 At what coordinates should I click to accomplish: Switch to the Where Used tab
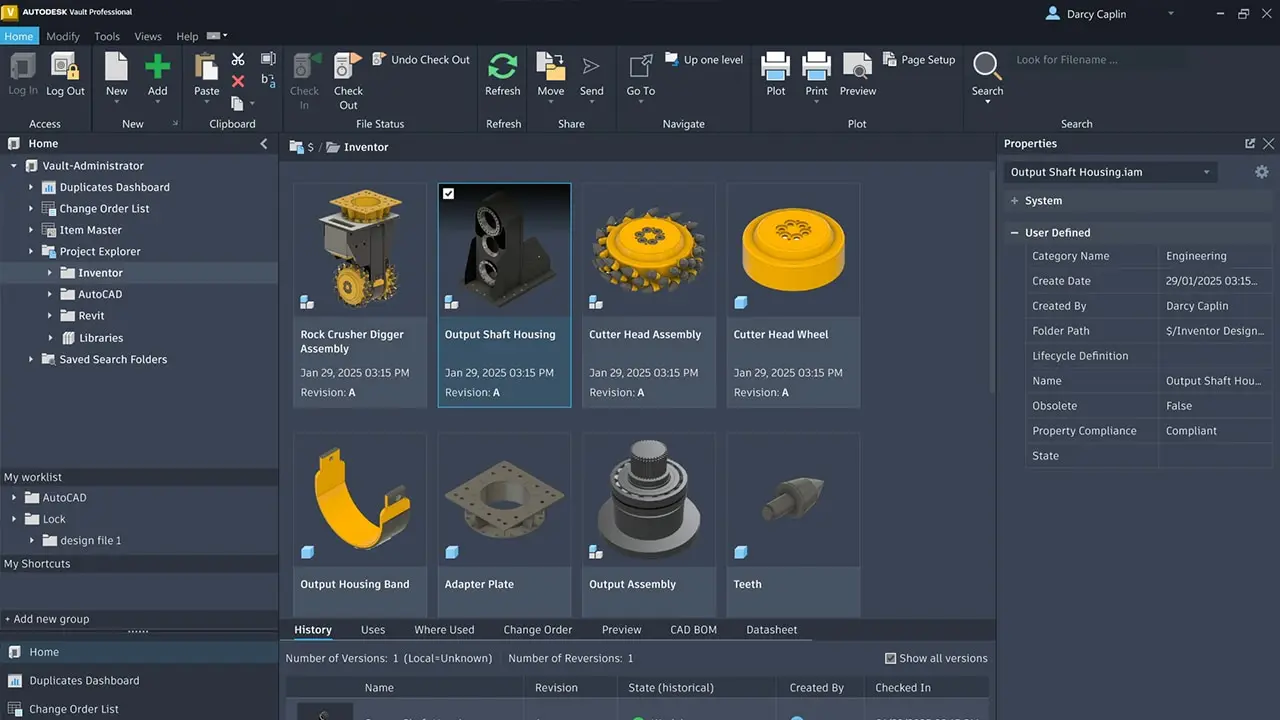[x=444, y=630]
